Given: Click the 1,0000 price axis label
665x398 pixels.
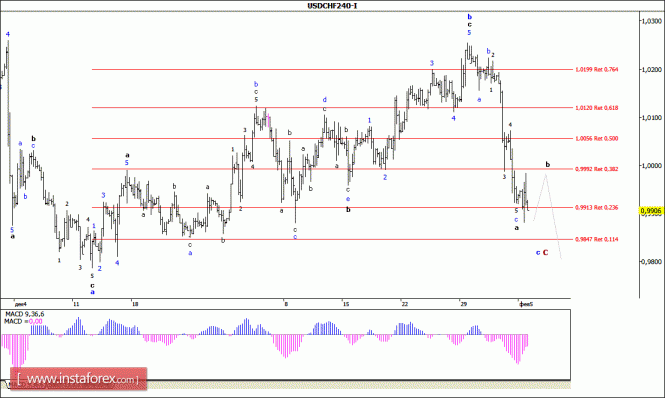Looking at the screenshot, I should tap(653, 165).
